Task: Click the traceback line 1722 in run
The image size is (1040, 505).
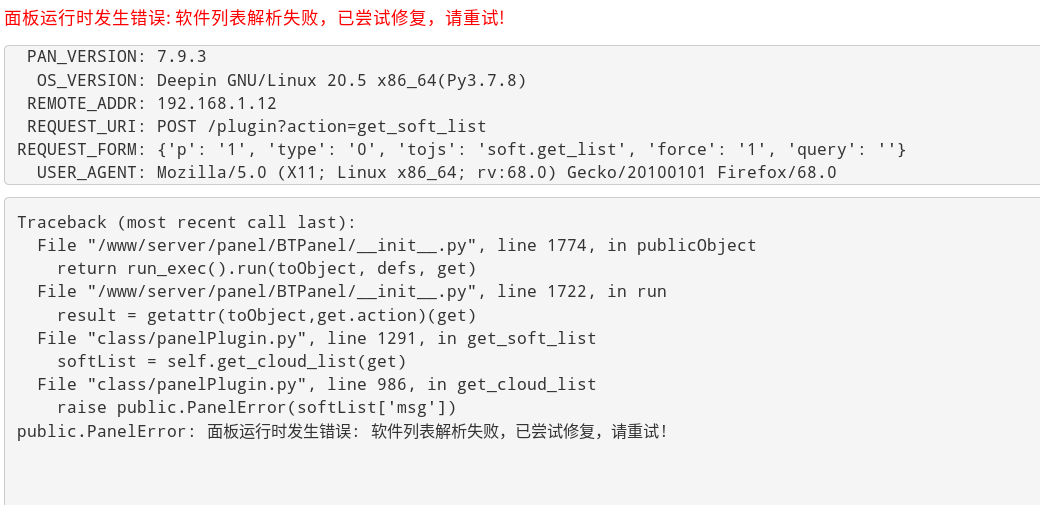Action: tap(351, 291)
